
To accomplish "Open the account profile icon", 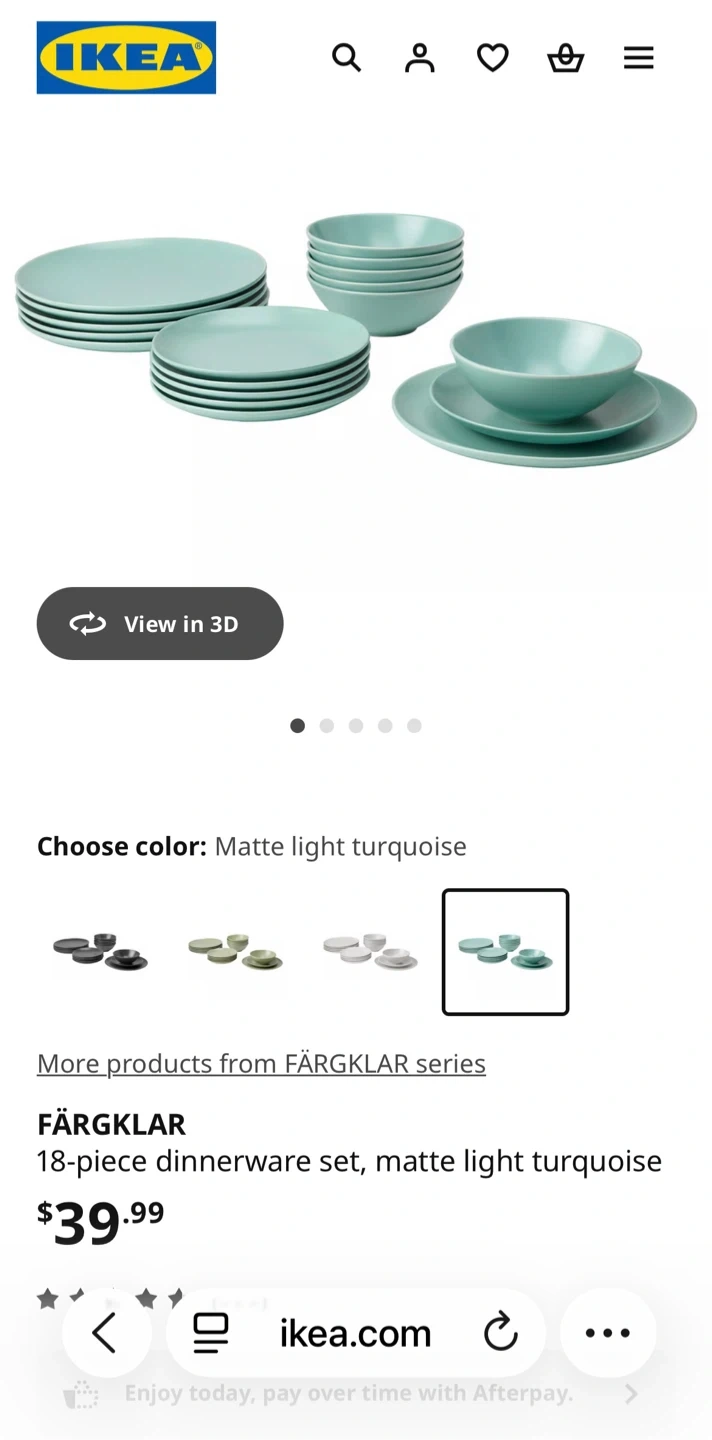I will pos(419,58).
